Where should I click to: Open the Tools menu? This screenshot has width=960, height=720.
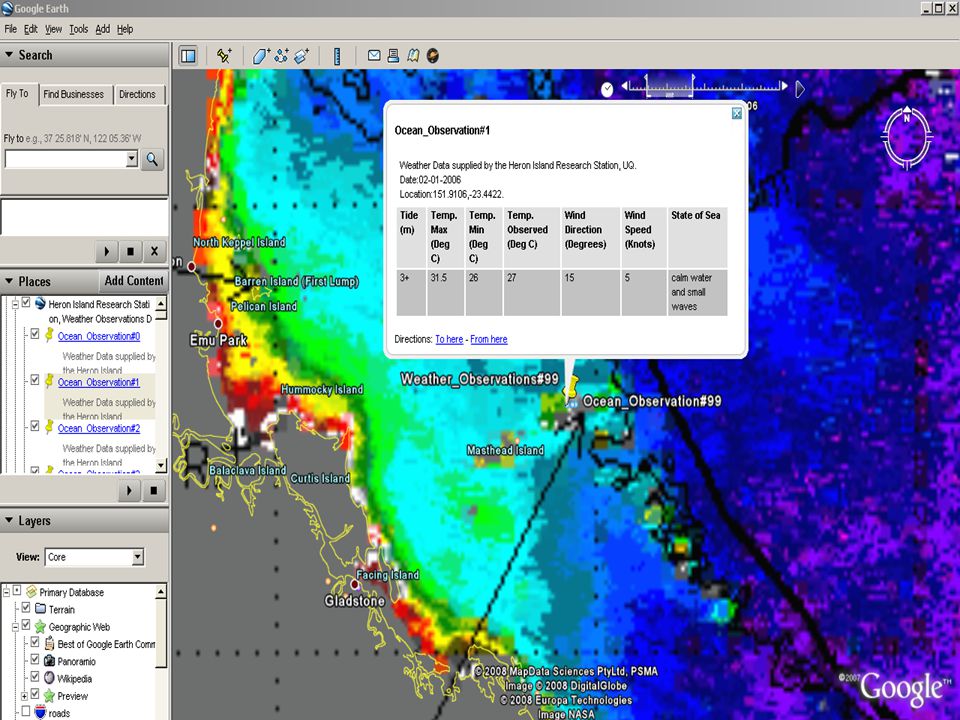(x=78, y=29)
